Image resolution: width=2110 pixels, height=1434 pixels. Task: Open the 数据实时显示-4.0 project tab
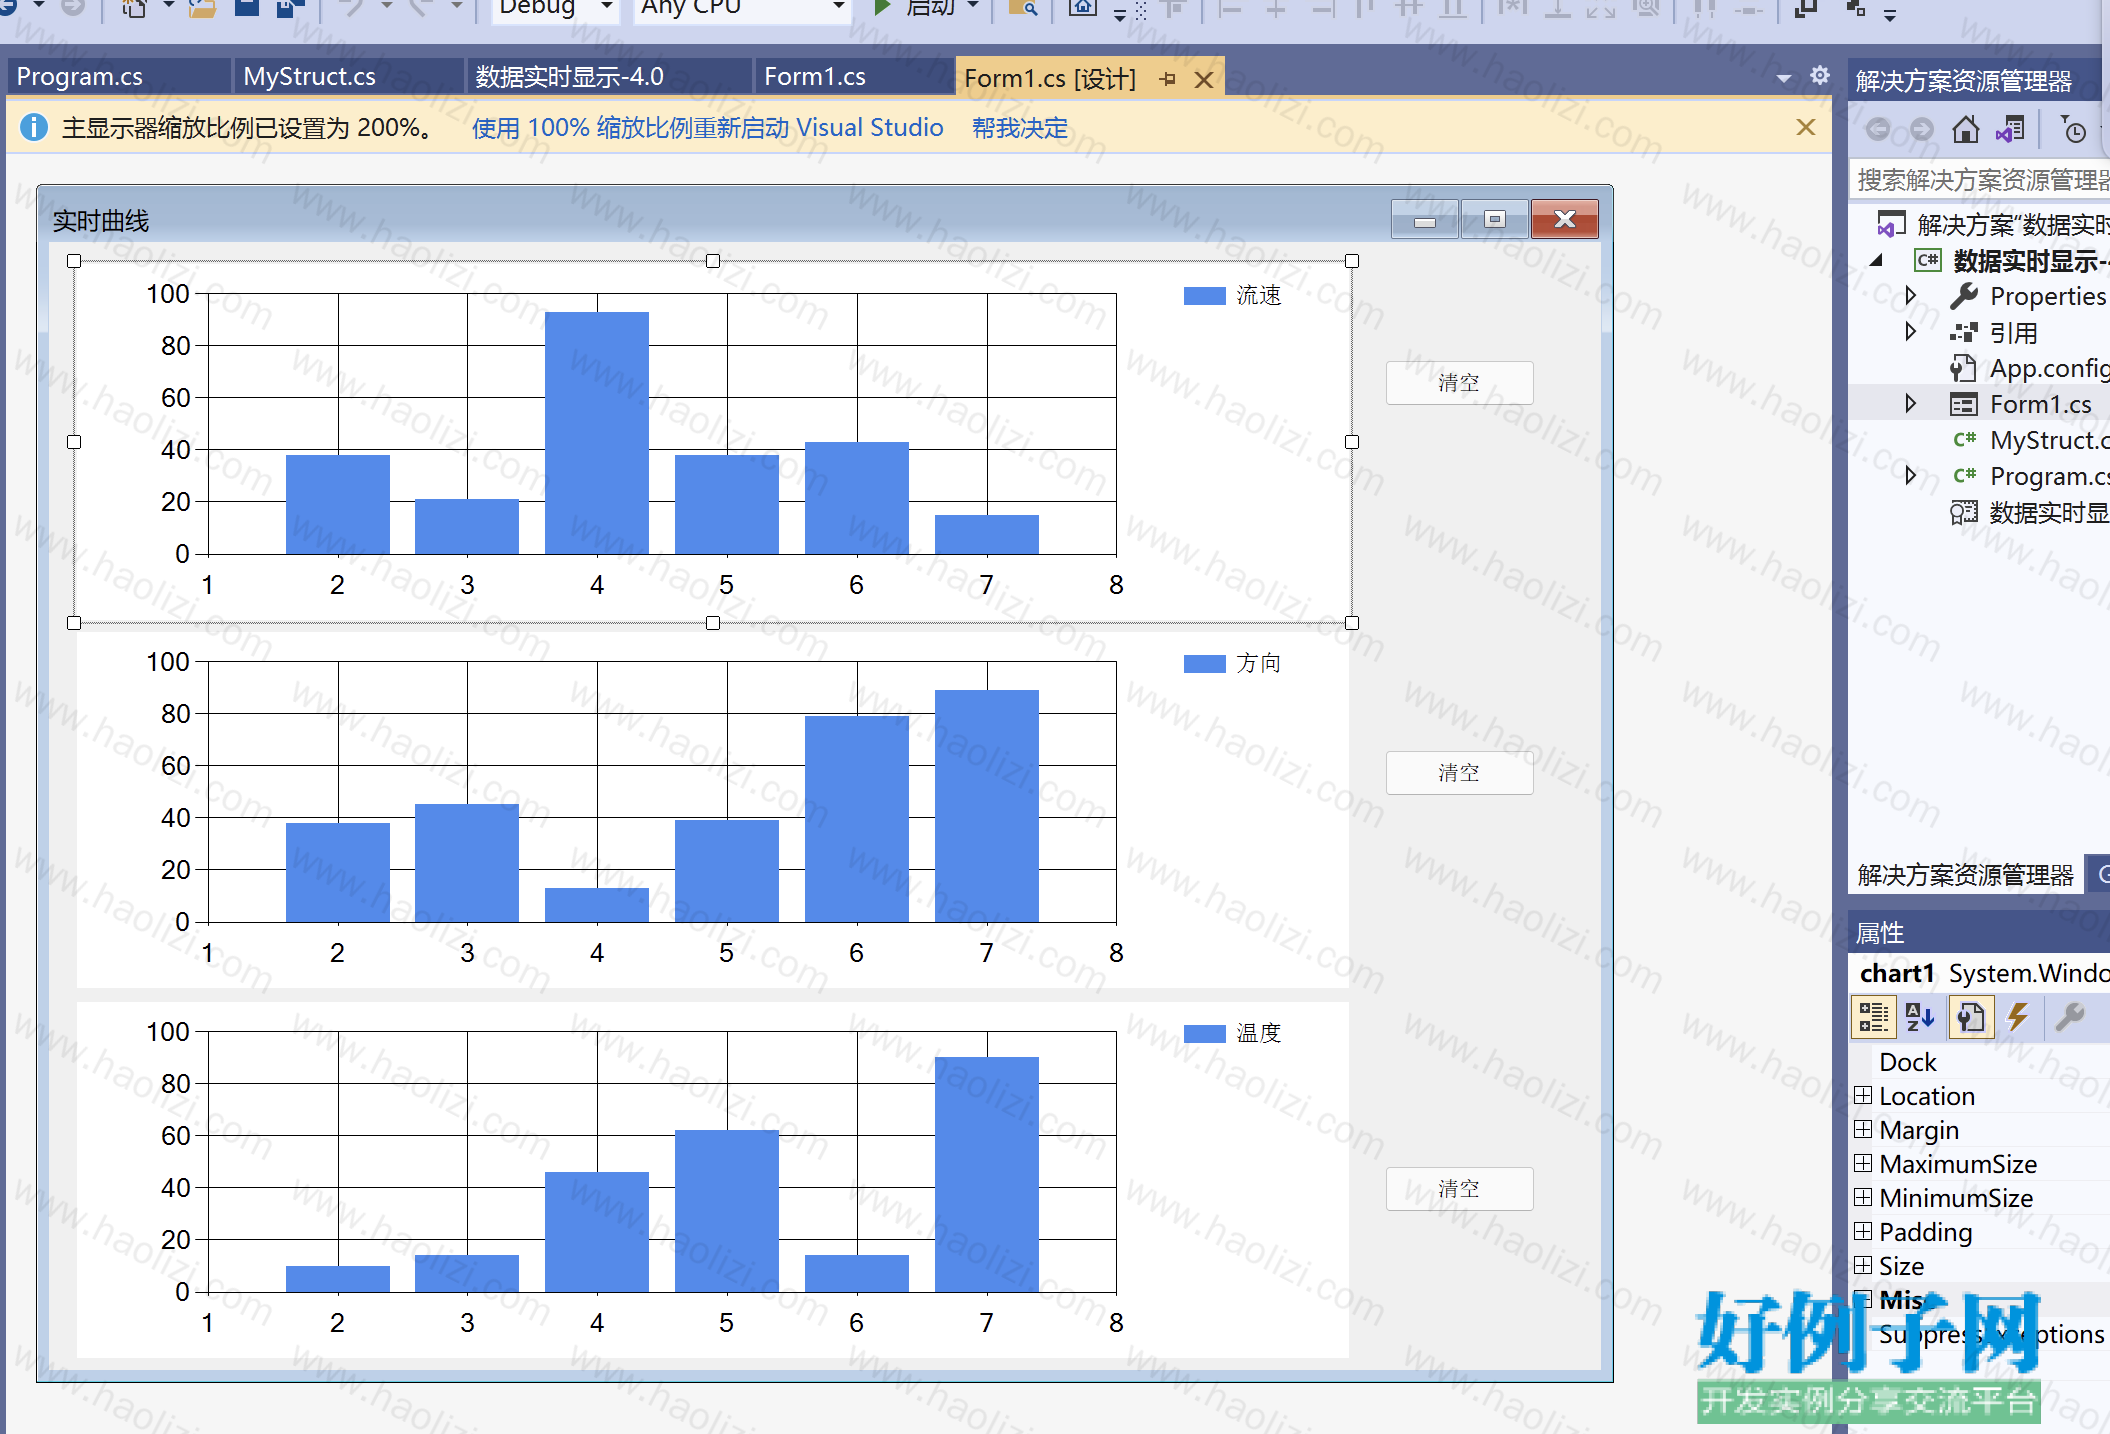(x=608, y=77)
